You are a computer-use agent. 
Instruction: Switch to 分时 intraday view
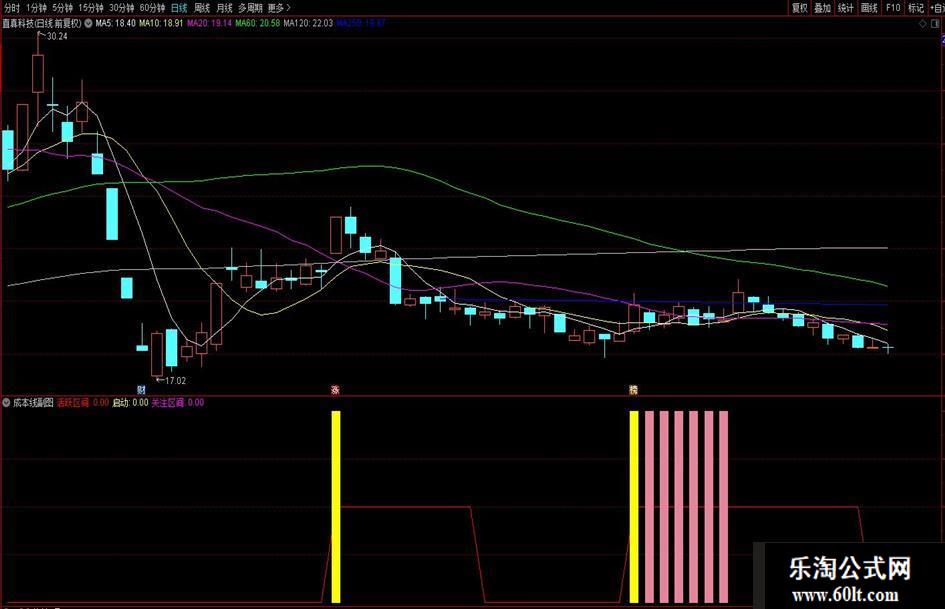click(x=11, y=8)
